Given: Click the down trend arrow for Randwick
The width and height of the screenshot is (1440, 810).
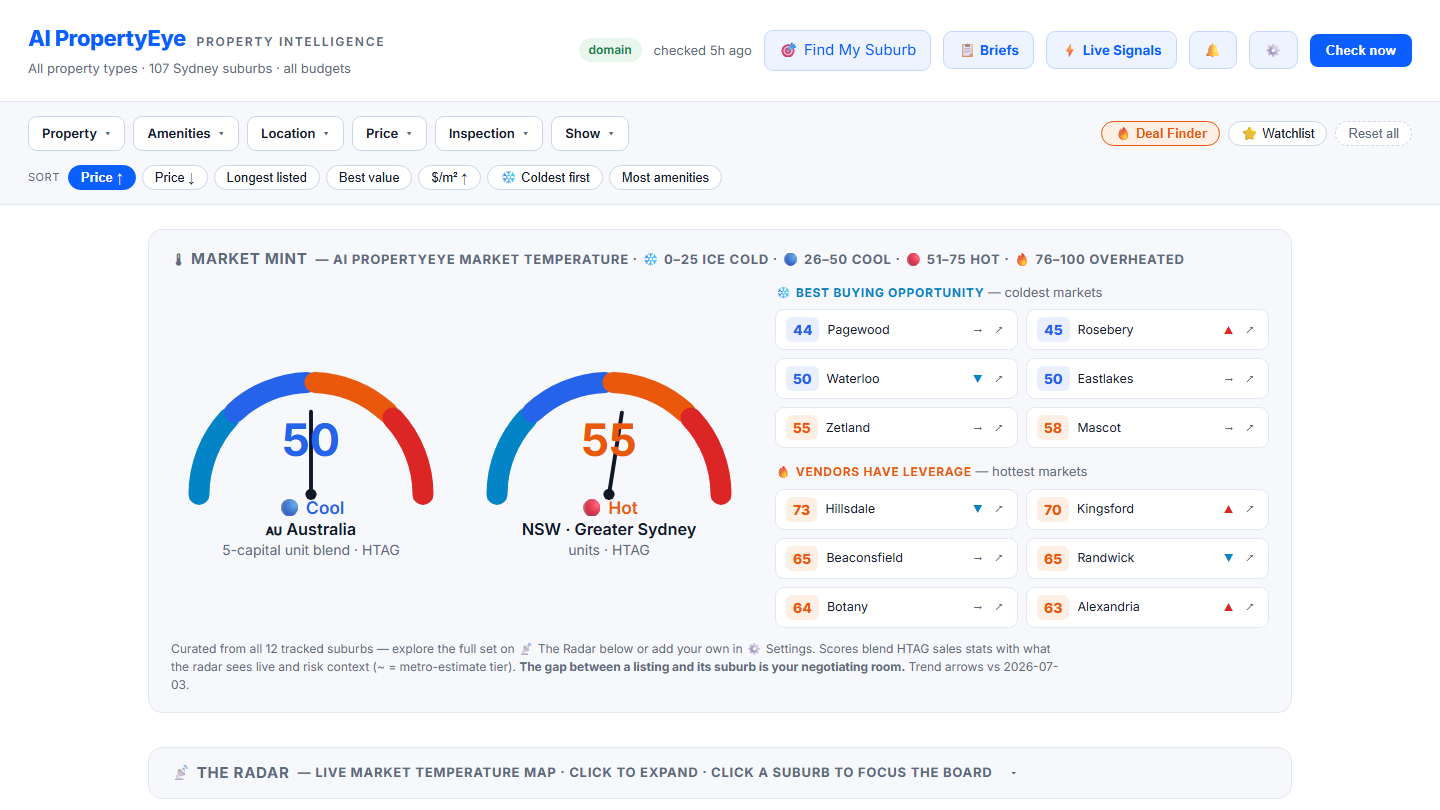Looking at the screenshot, I should pos(1229,558).
